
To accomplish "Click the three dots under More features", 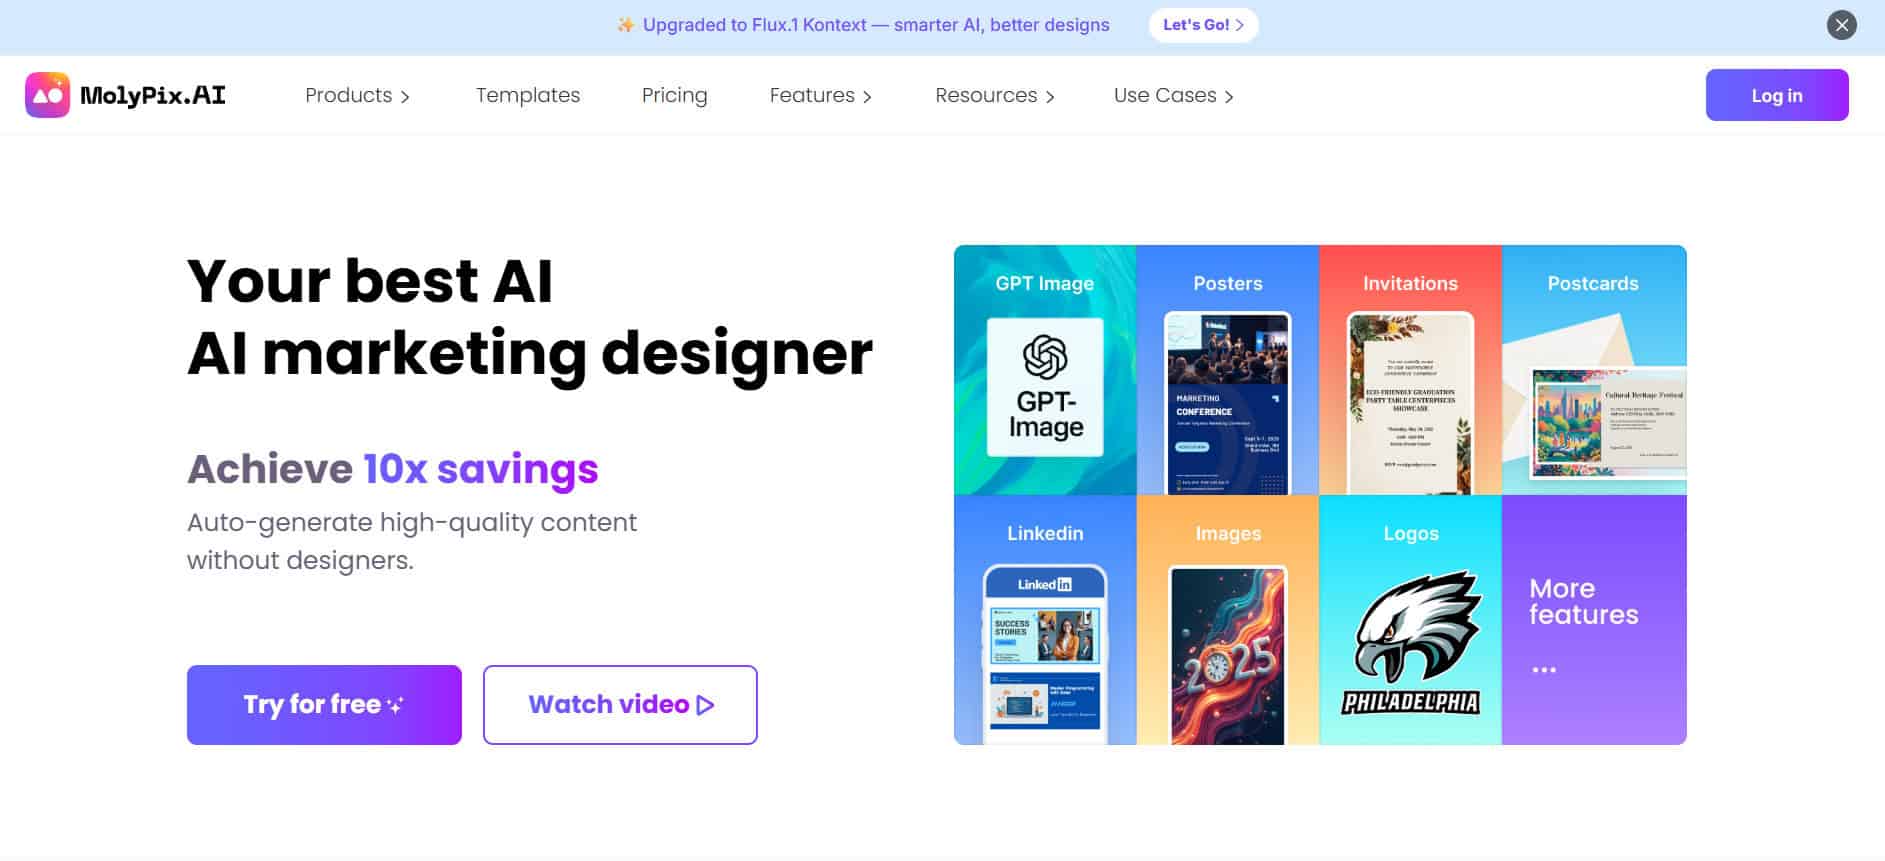I will point(1544,669).
